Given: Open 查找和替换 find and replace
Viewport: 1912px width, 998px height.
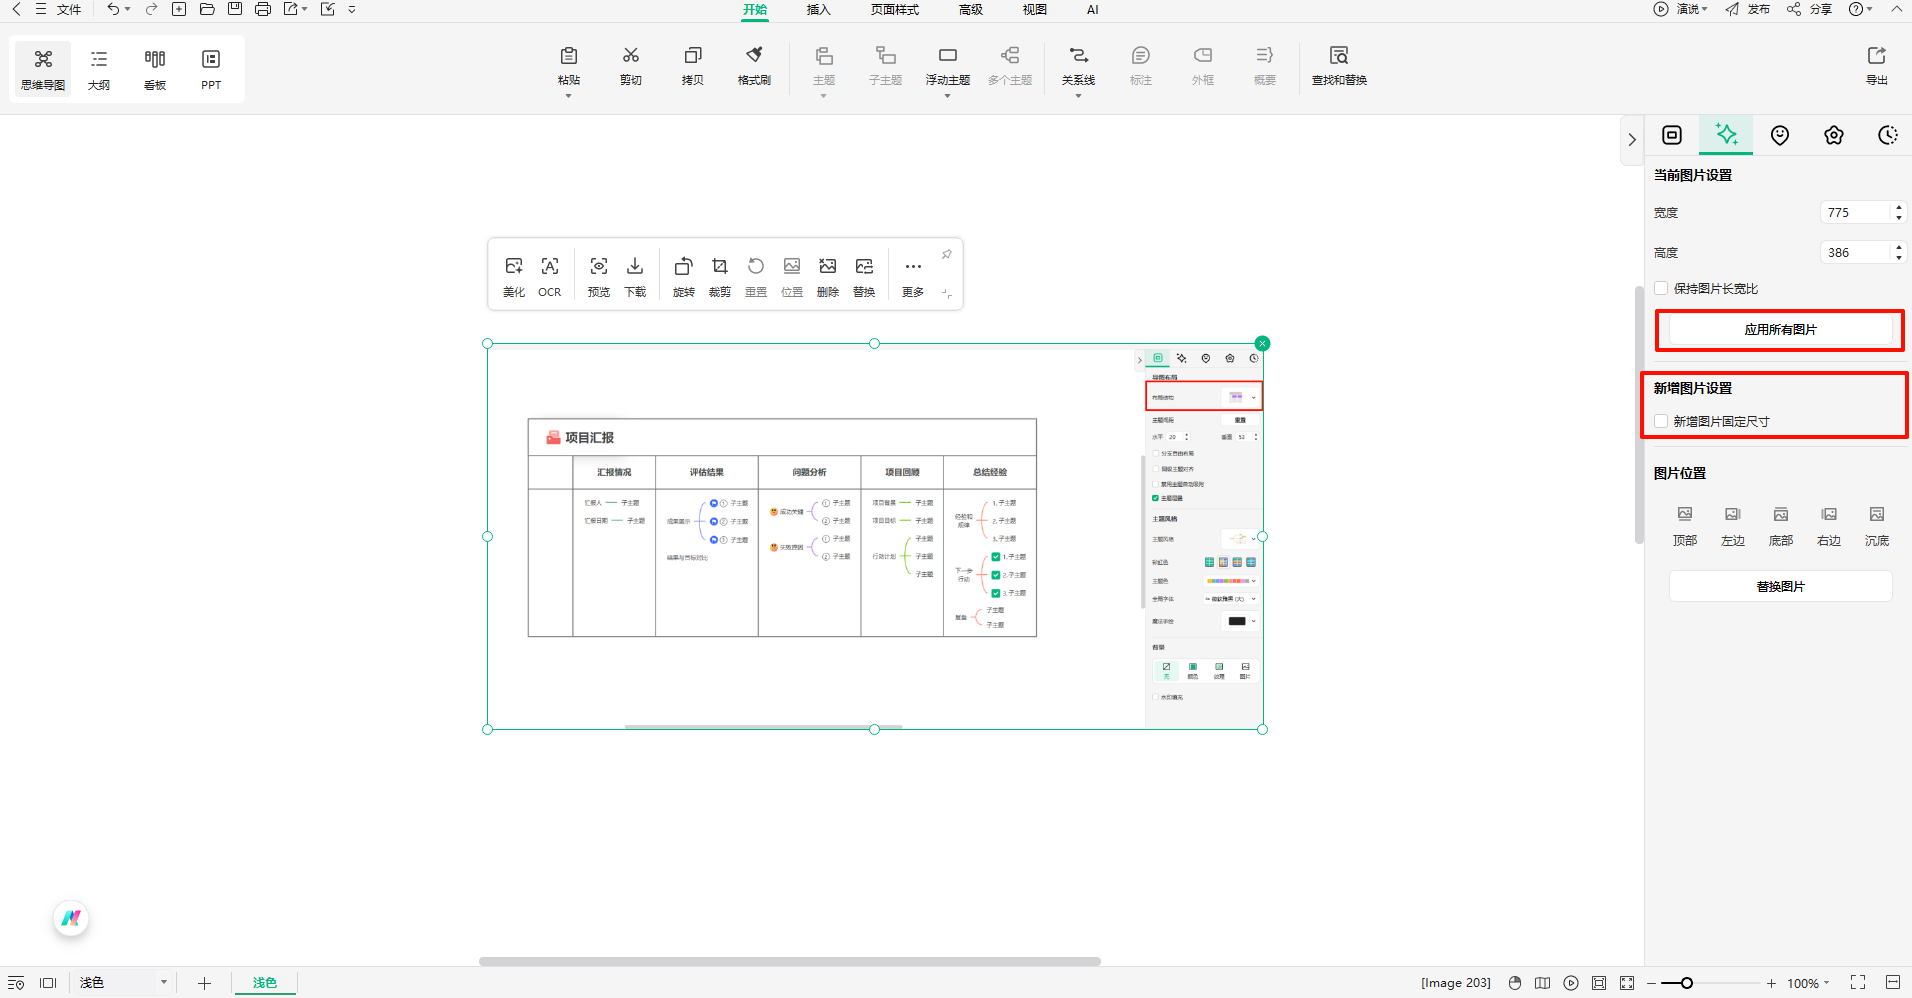Looking at the screenshot, I should tap(1339, 66).
